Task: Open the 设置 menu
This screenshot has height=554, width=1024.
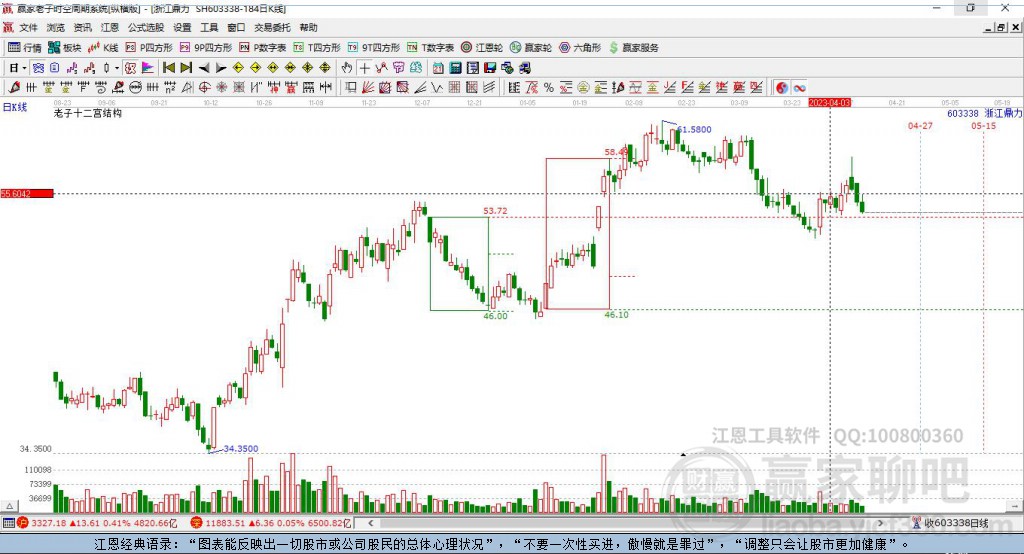Action: (x=182, y=27)
